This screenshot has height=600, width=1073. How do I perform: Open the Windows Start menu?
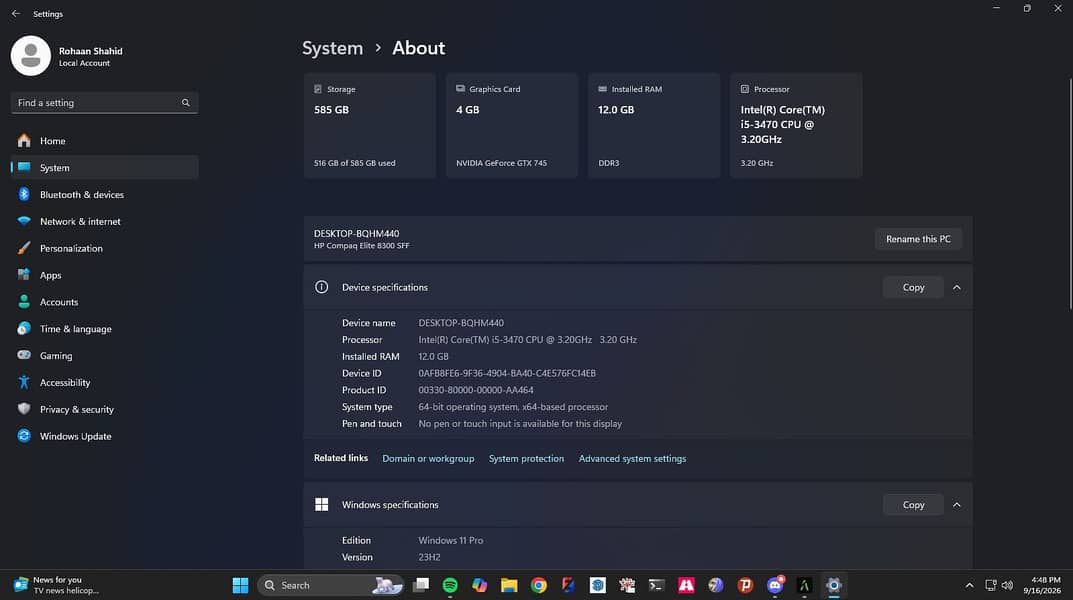pyautogui.click(x=240, y=585)
